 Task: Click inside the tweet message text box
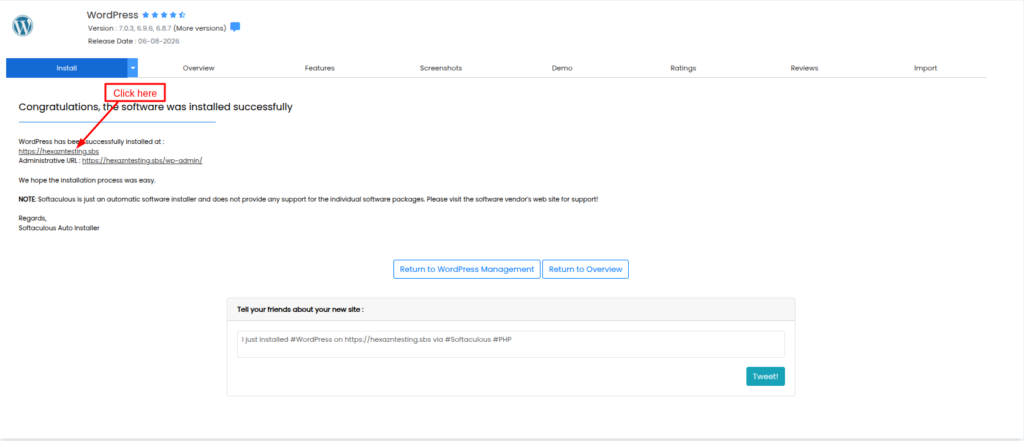point(511,344)
